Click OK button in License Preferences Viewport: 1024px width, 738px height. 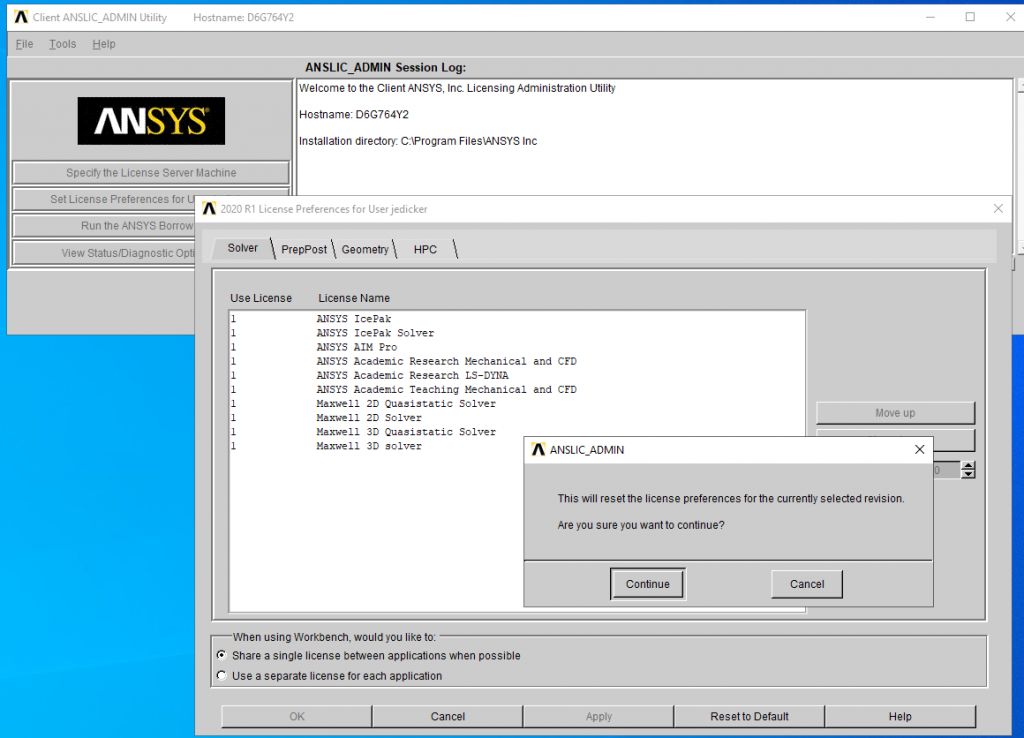pos(296,716)
